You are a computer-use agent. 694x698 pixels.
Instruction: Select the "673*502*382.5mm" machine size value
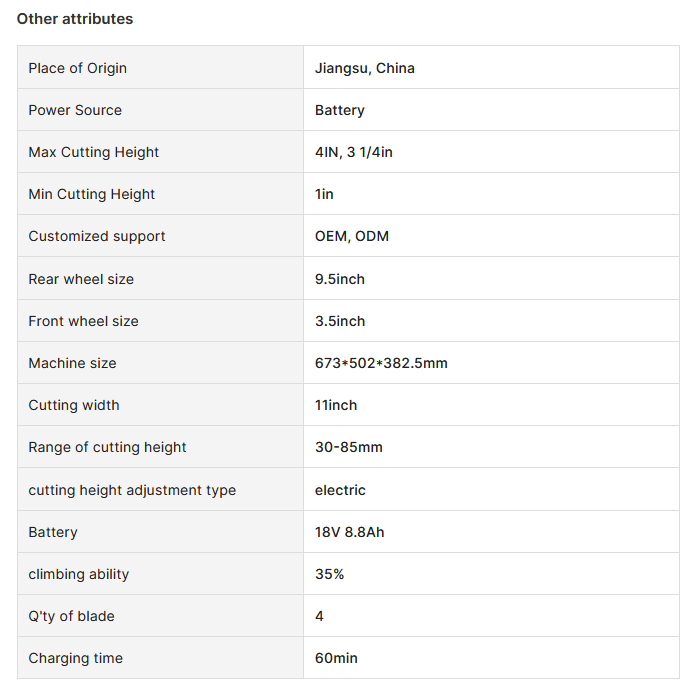pyautogui.click(x=381, y=363)
